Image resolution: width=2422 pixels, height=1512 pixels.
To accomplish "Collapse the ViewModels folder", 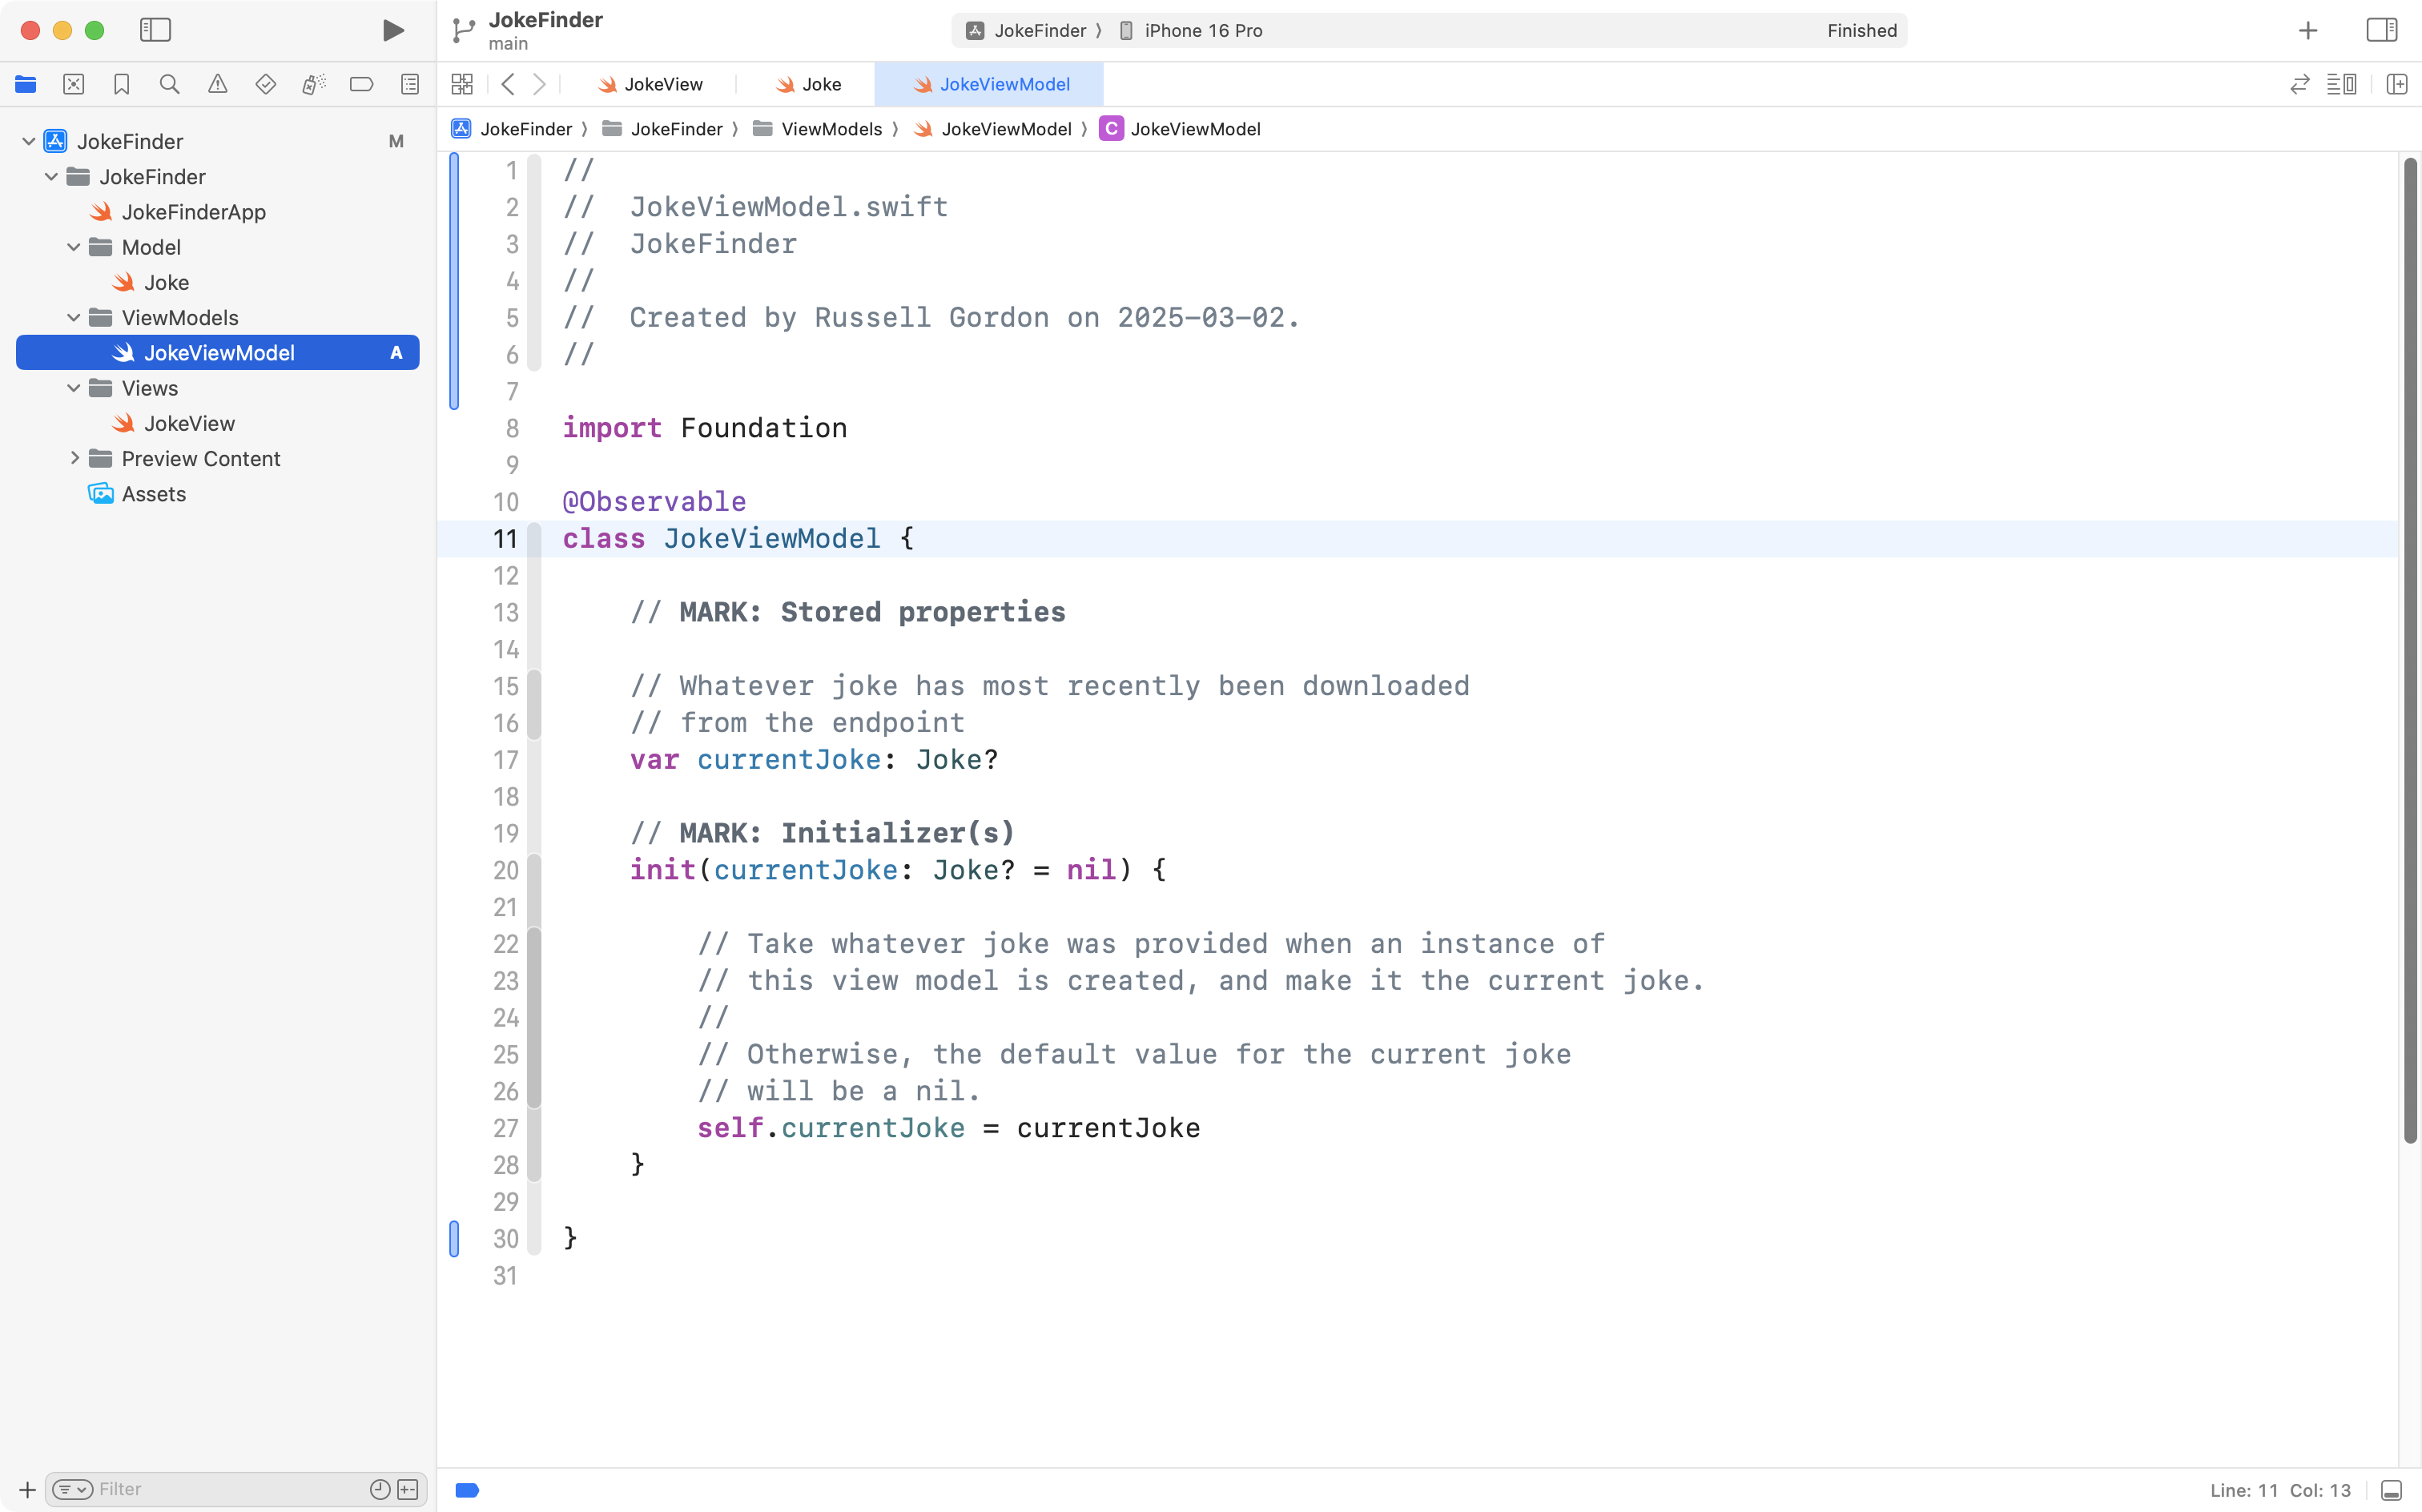I will [x=73, y=318].
